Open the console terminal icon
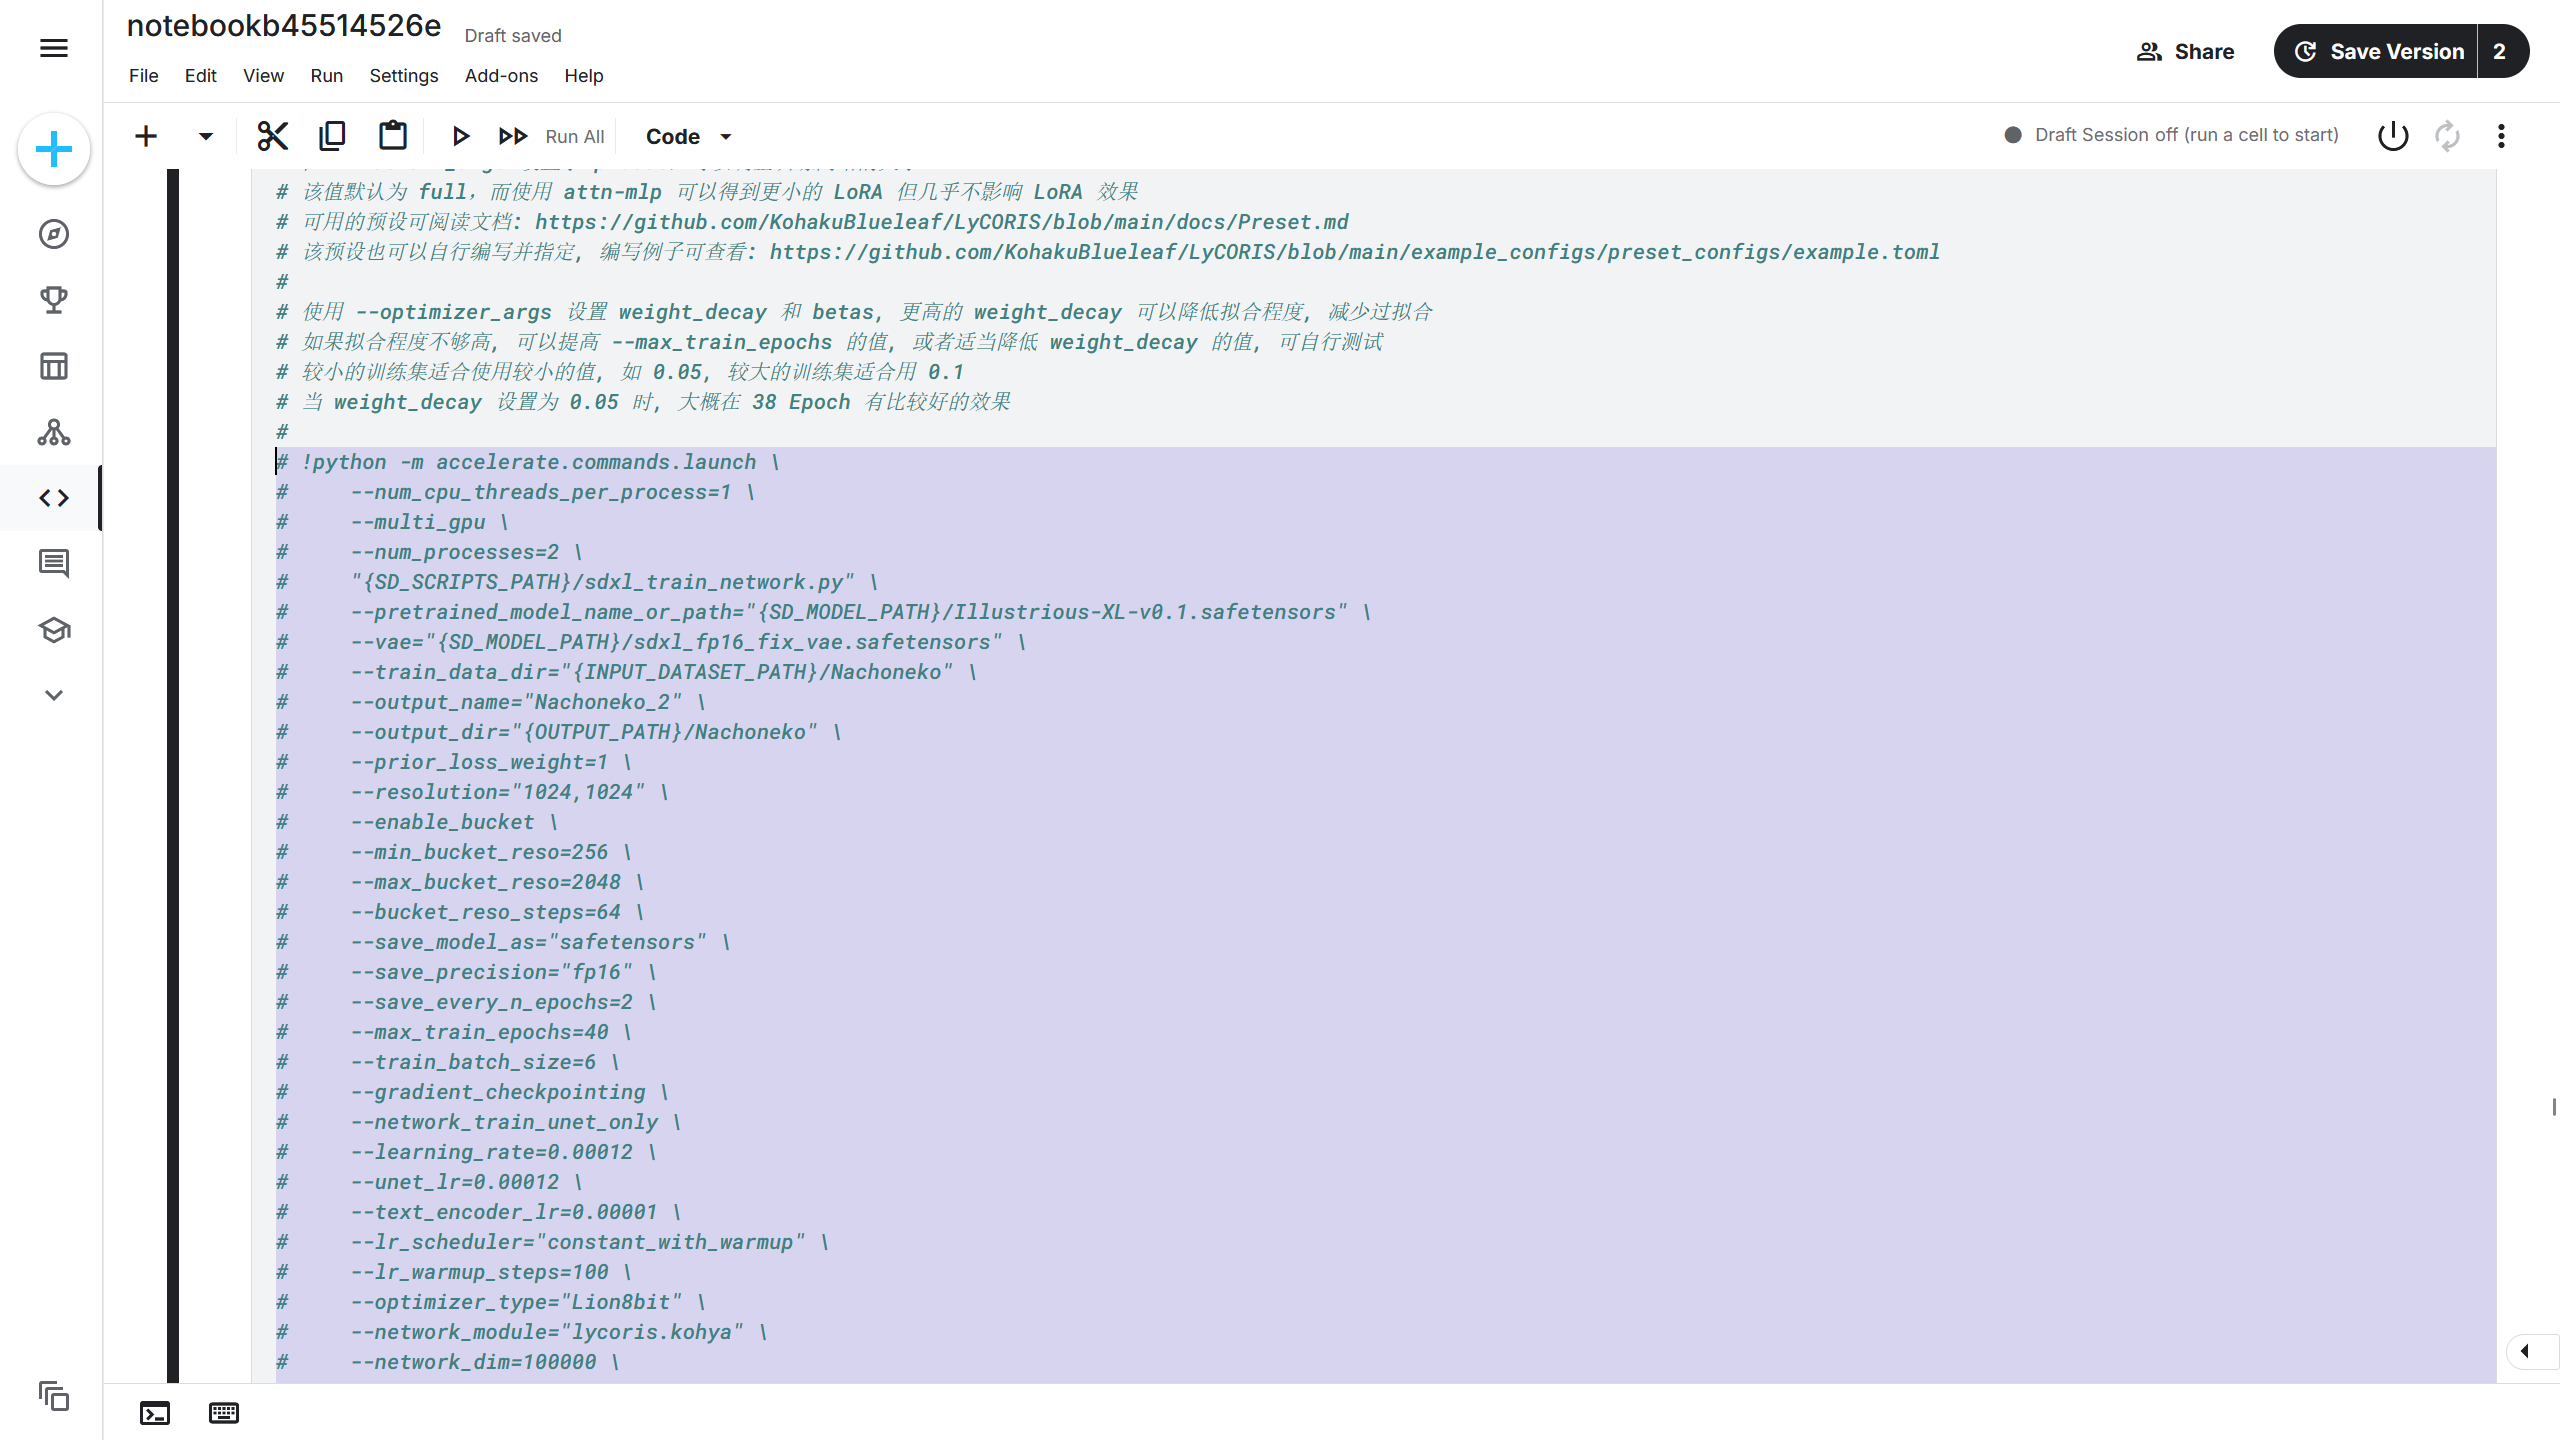The width and height of the screenshot is (2560, 1440). tap(155, 1413)
